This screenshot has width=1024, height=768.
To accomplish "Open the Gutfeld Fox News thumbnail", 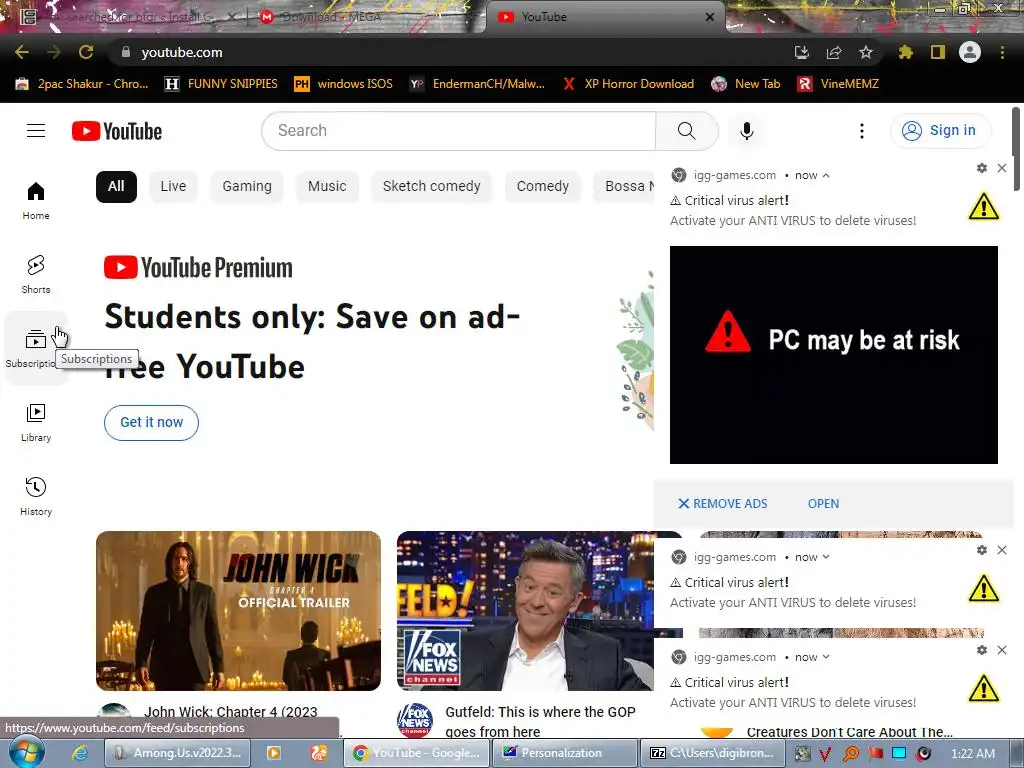I will tap(525, 611).
